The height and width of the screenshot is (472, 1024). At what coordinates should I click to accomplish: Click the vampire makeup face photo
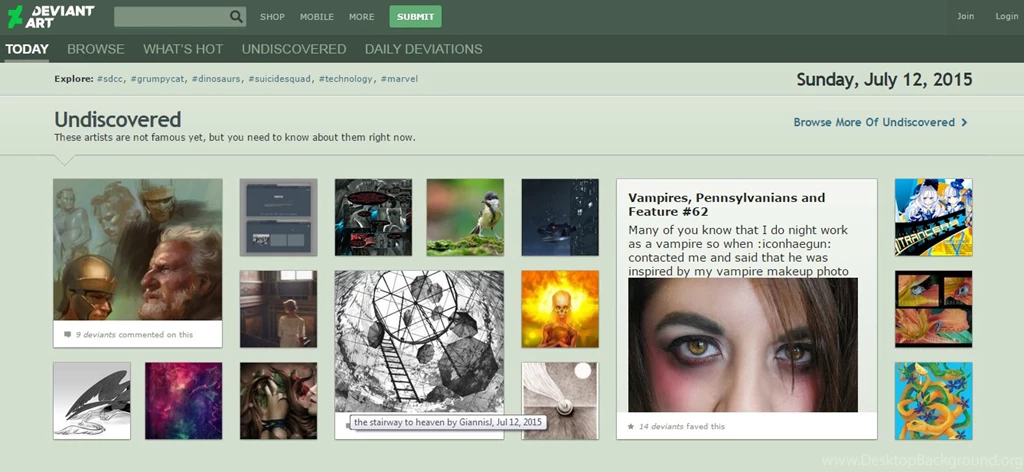[x=743, y=345]
